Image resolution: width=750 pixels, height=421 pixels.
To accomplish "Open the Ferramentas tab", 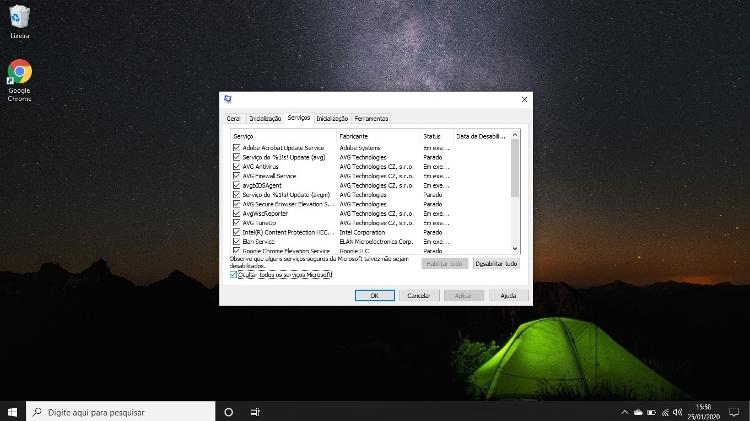I will tap(370, 118).
